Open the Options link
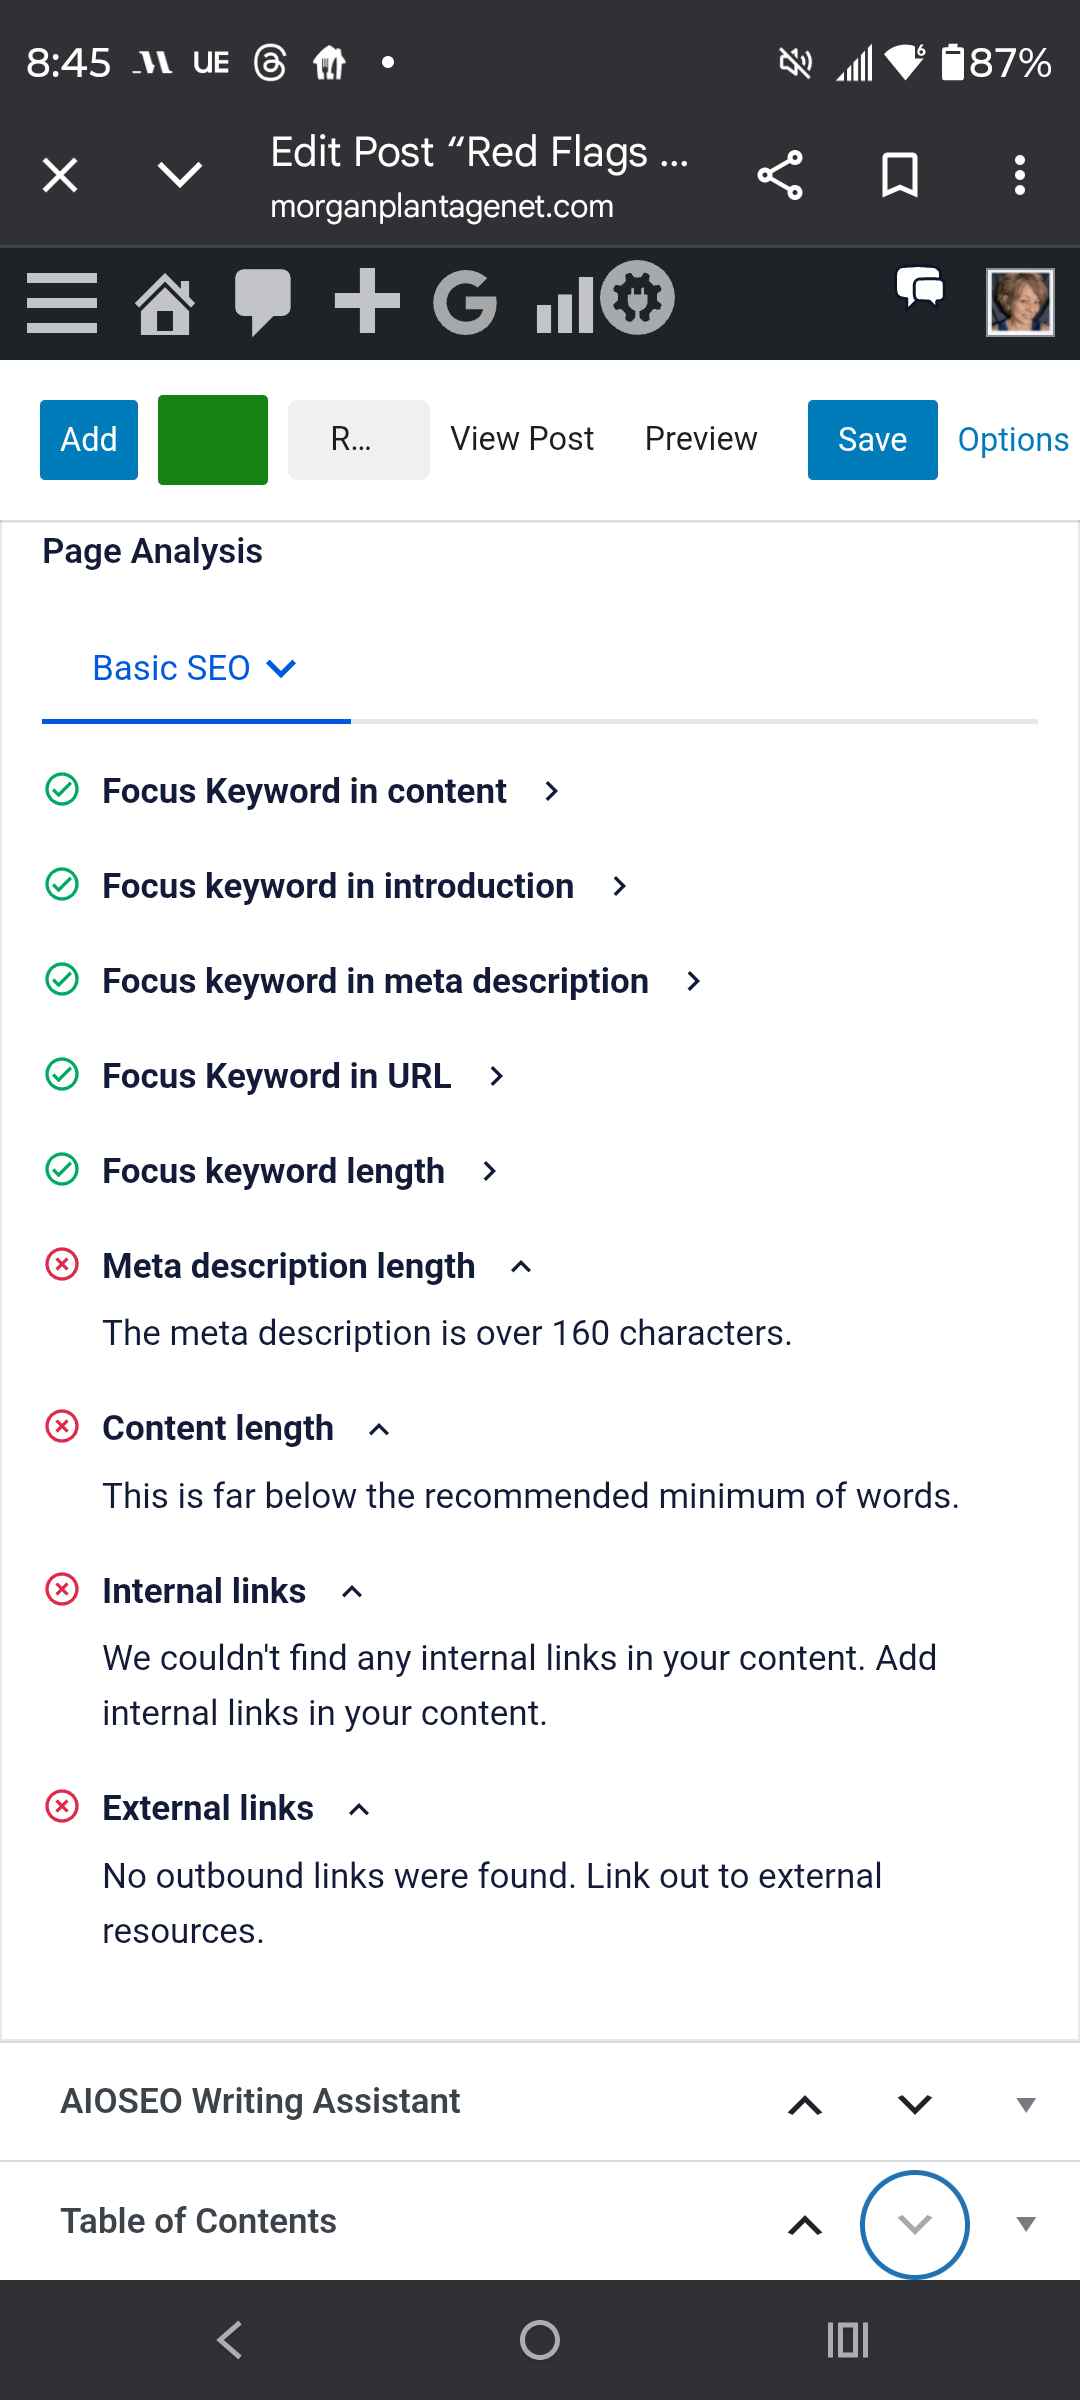 [1012, 440]
